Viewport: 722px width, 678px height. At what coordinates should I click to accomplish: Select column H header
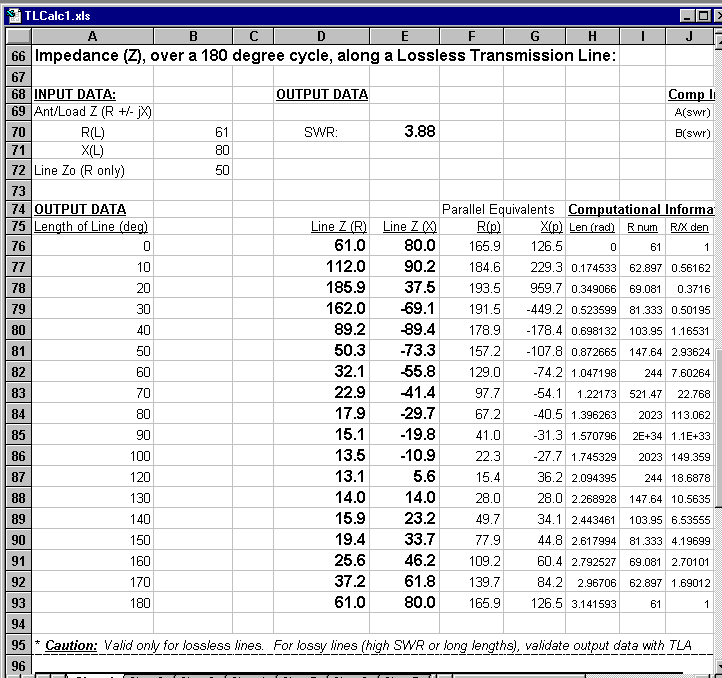click(x=593, y=36)
